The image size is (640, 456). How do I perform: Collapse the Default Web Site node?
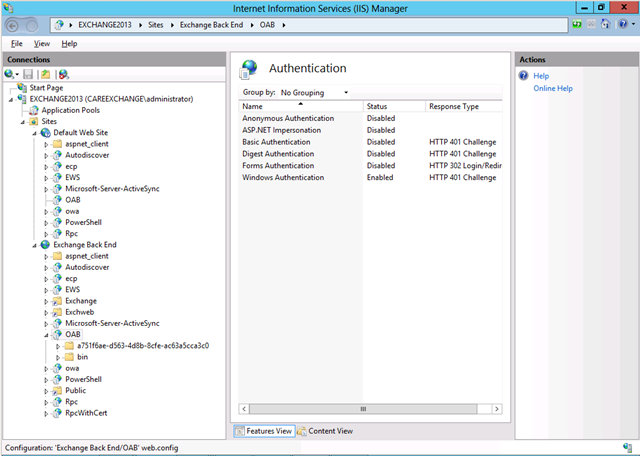(x=35, y=133)
